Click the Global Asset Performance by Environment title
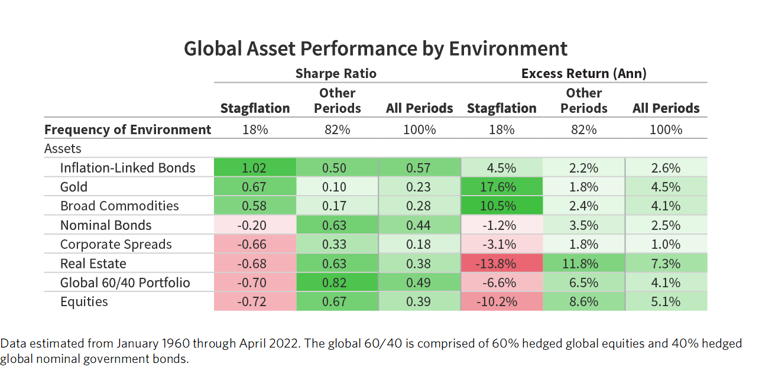 pos(376,49)
